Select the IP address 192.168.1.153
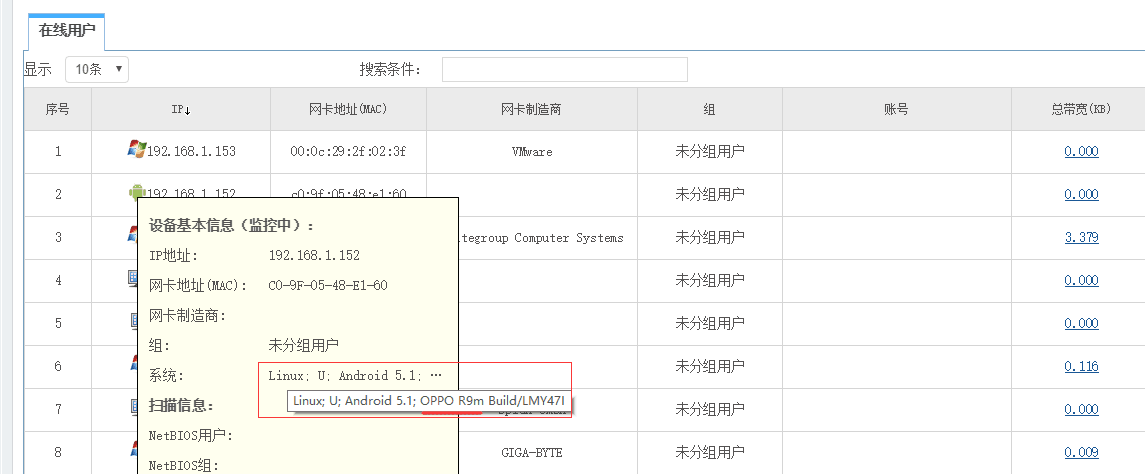Viewport: 1145px width, 474px height. click(x=191, y=152)
